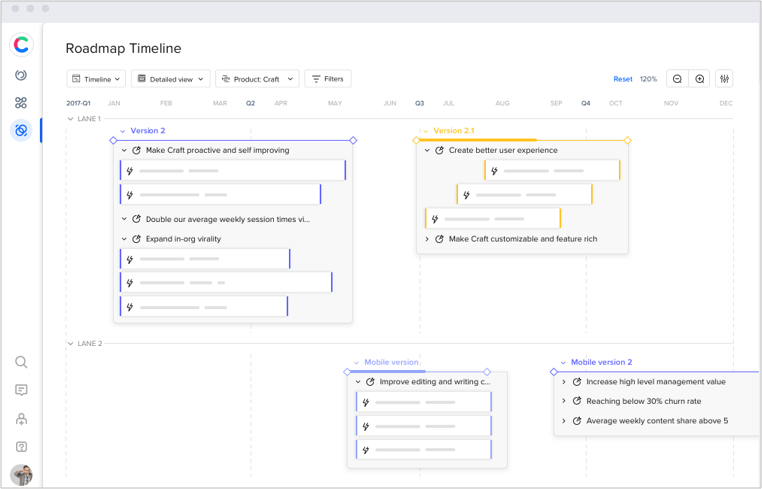Open first feature bar under 'Create better user experience'
Viewport: 762px width, 489px height.
click(x=552, y=171)
